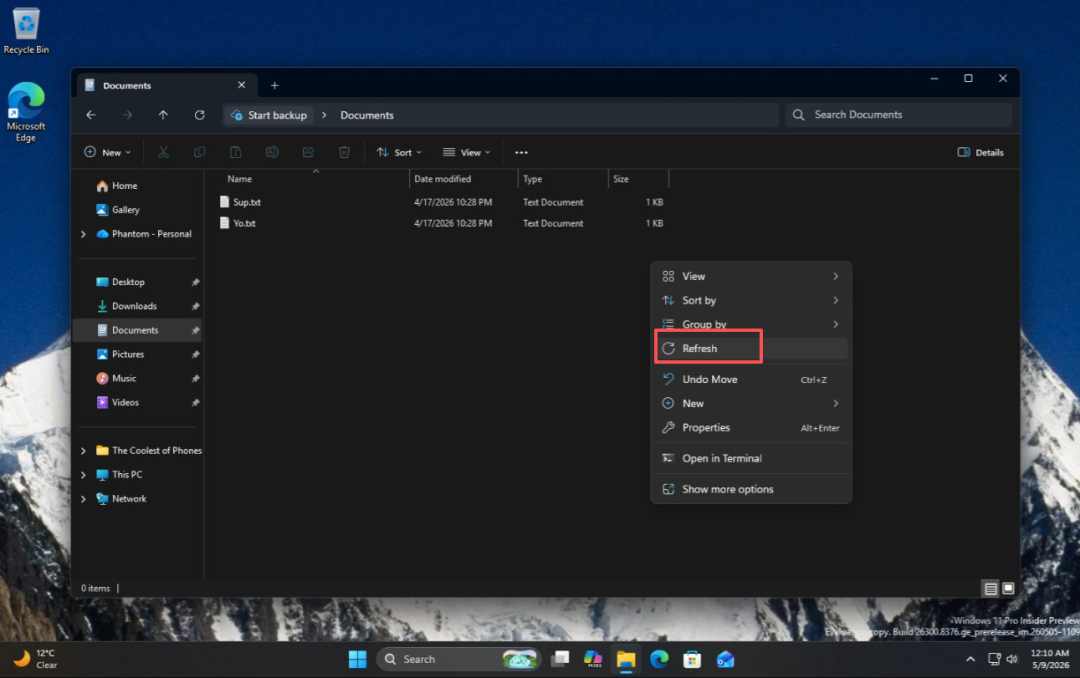Select Undo Move in context menu
Image resolution: width=1080 pixels, height=678 pixels.
point(751,380)
